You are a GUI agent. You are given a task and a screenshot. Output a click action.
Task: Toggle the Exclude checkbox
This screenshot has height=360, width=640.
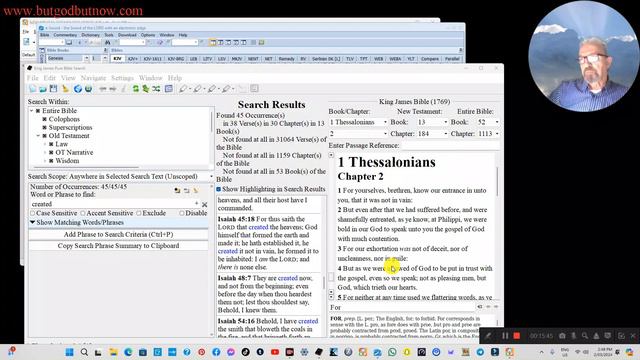click(139, 213)
